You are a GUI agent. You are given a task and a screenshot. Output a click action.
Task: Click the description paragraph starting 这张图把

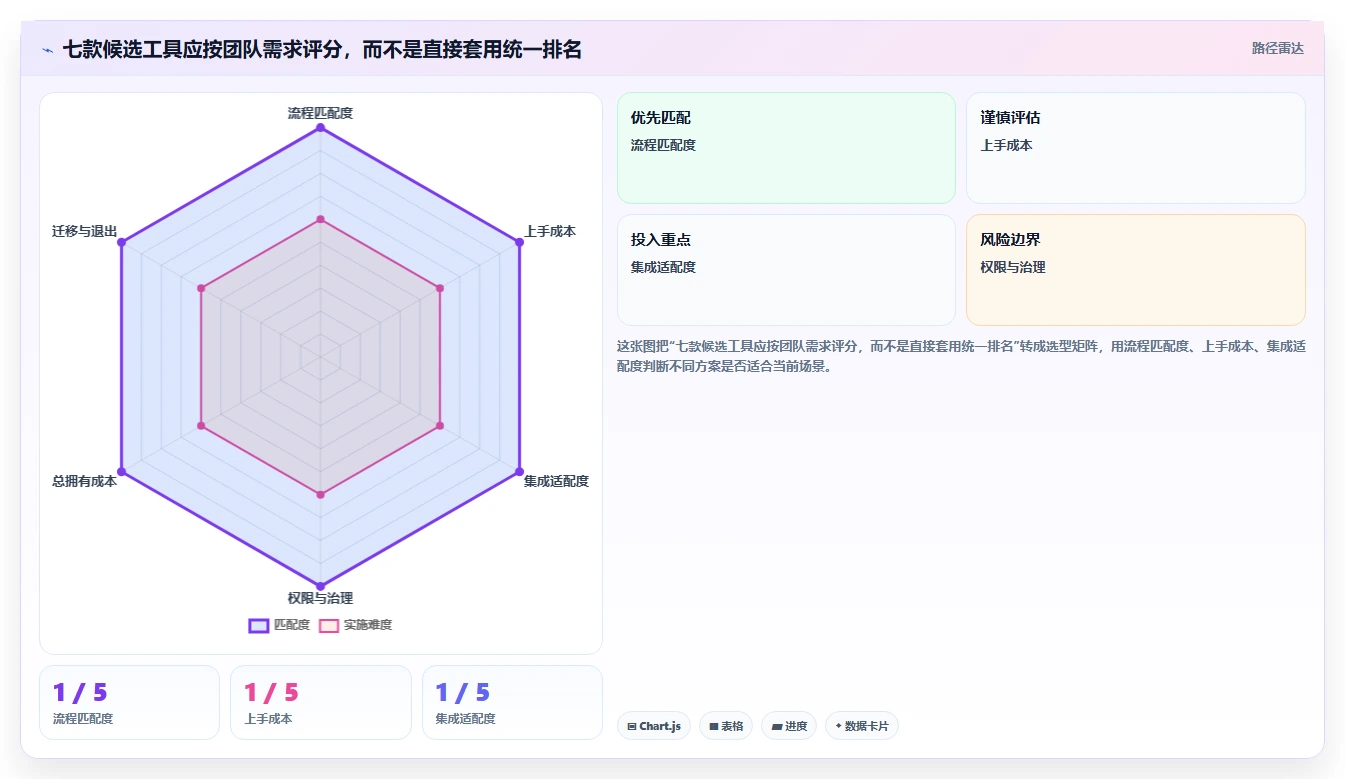pos(961,356)
